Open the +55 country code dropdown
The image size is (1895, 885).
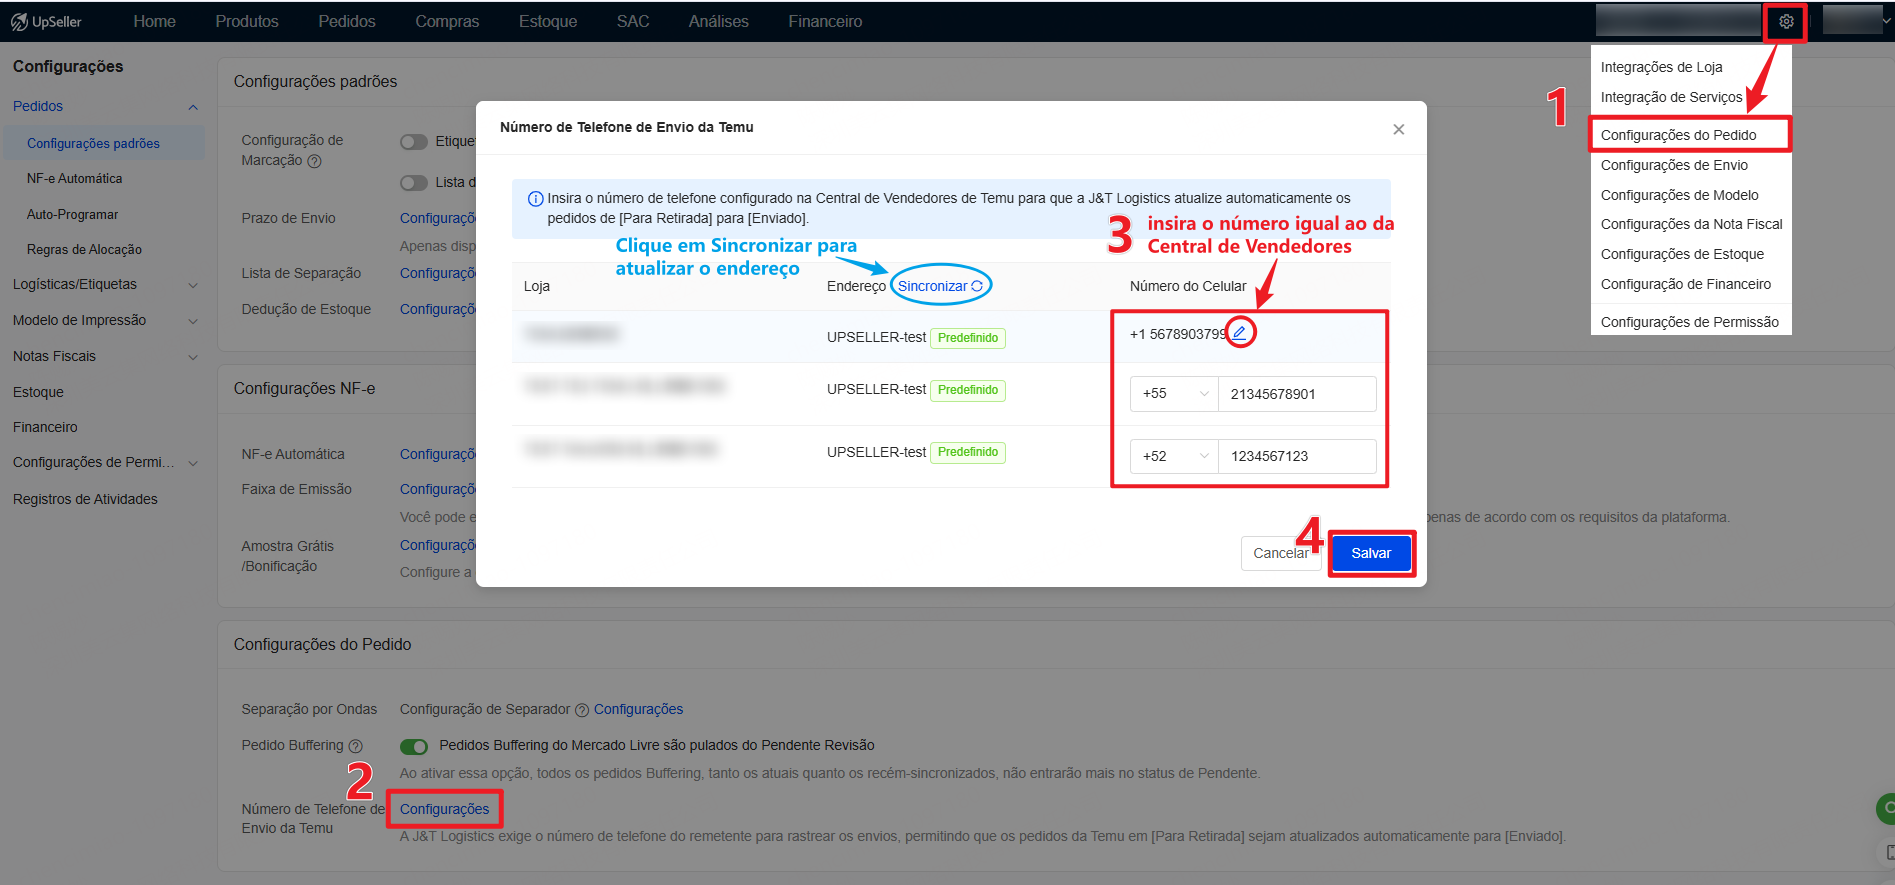1174,394
